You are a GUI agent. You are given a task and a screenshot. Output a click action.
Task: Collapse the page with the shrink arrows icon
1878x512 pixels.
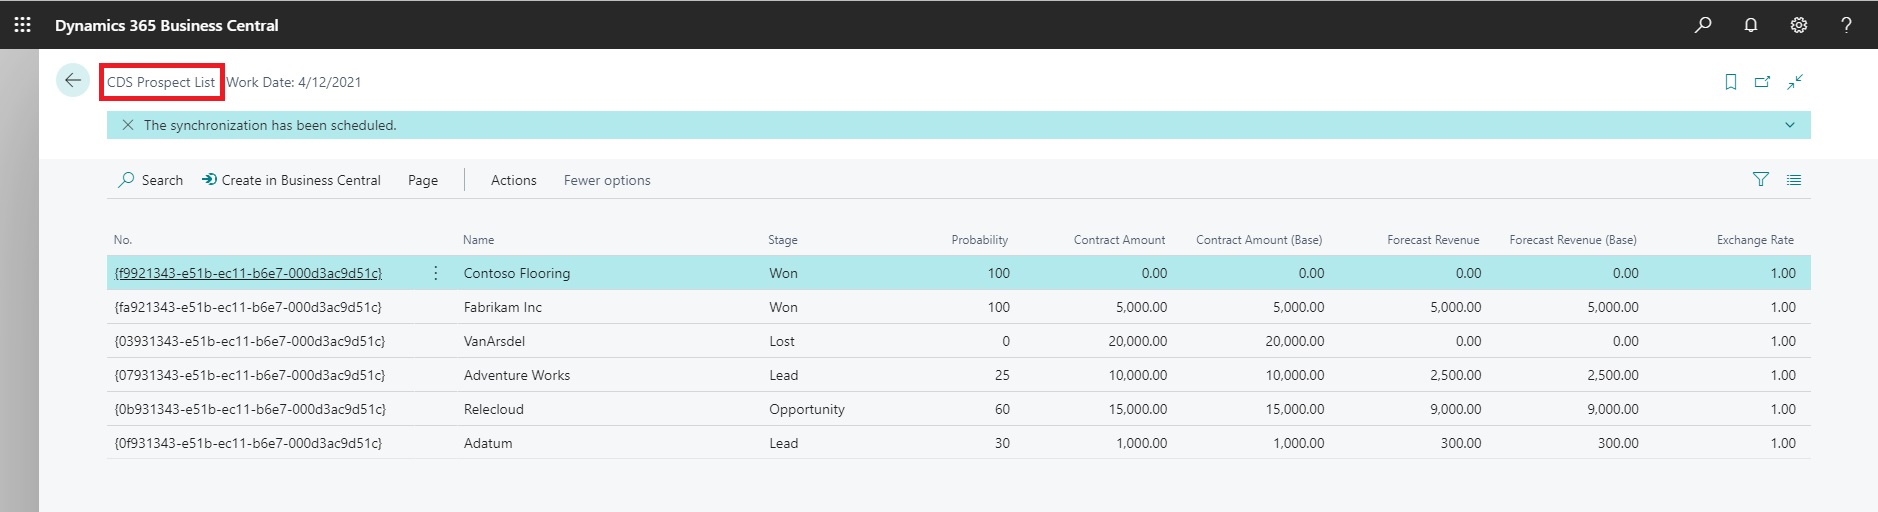click(x=1795, y=82)
